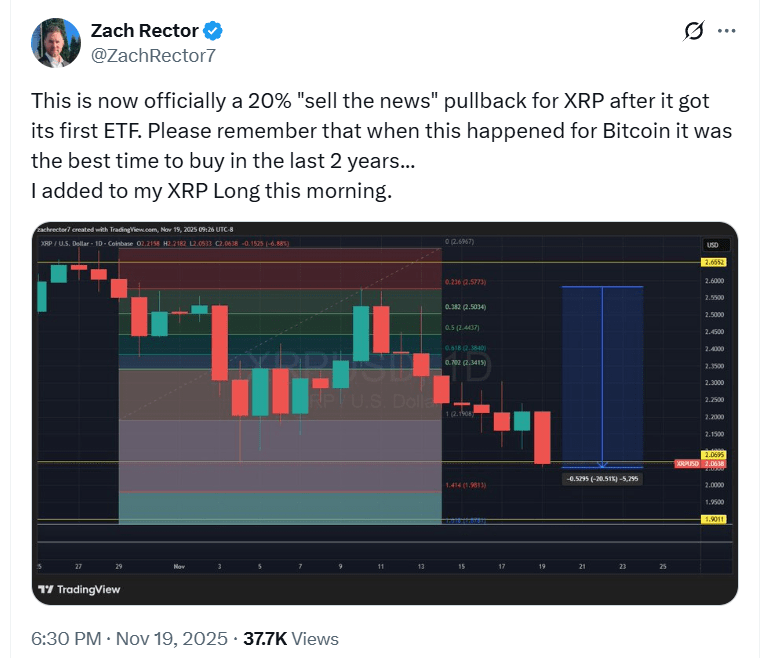Image resolution: width=768 pixels, height=658 pixels.
Task: Click the TradingView logo in the chart
Action: pos(78,589)
